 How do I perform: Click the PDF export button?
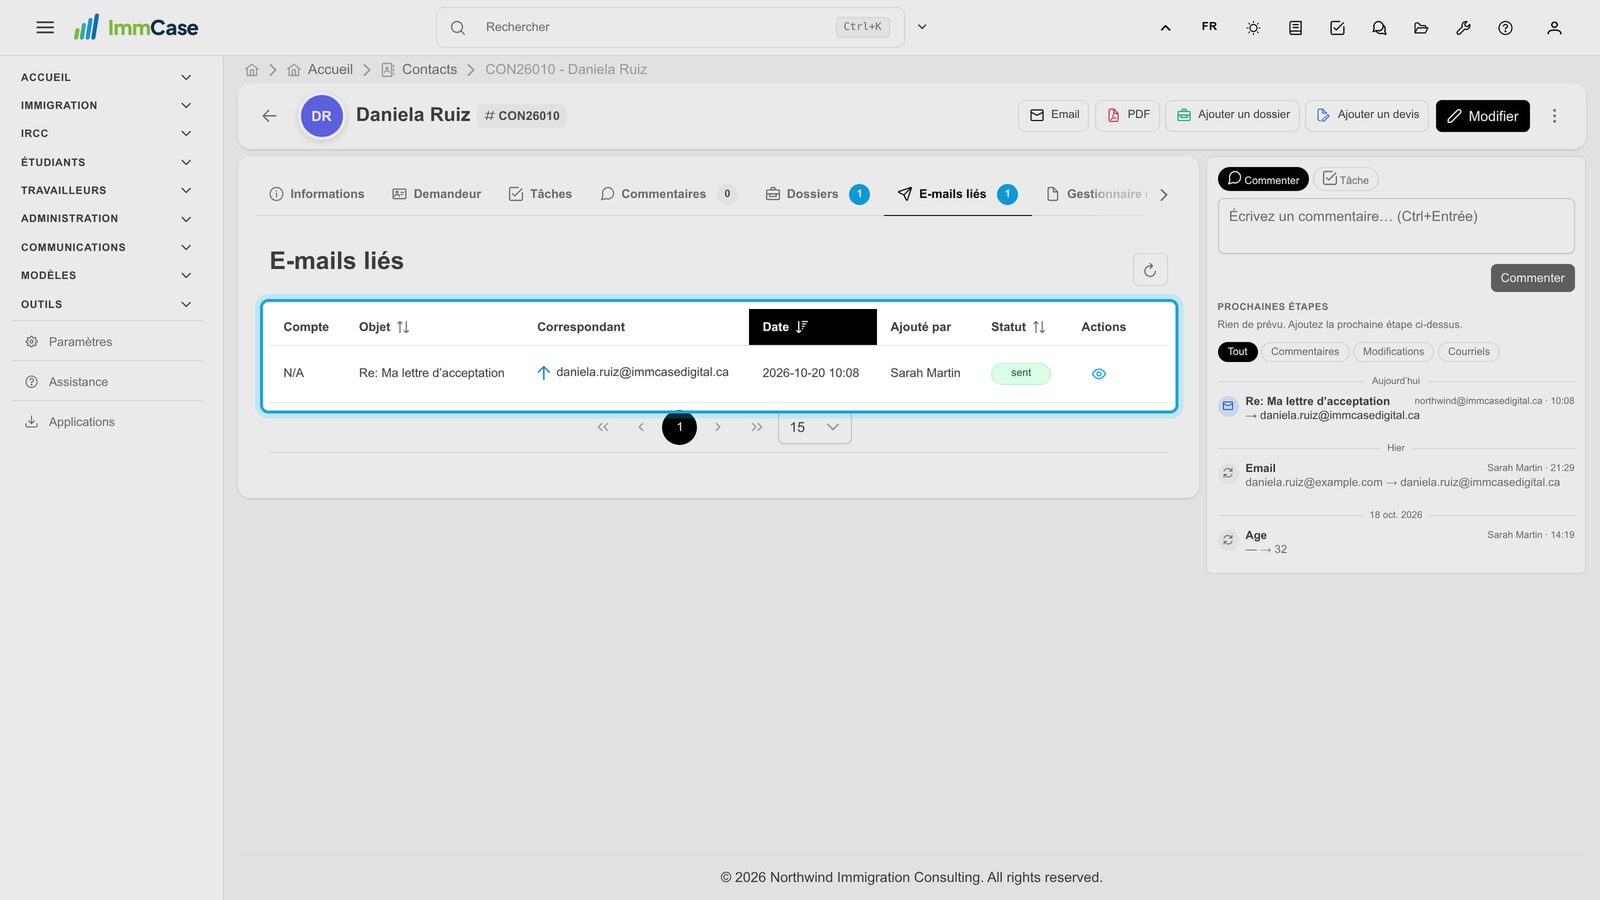[x=1127, y=115]
